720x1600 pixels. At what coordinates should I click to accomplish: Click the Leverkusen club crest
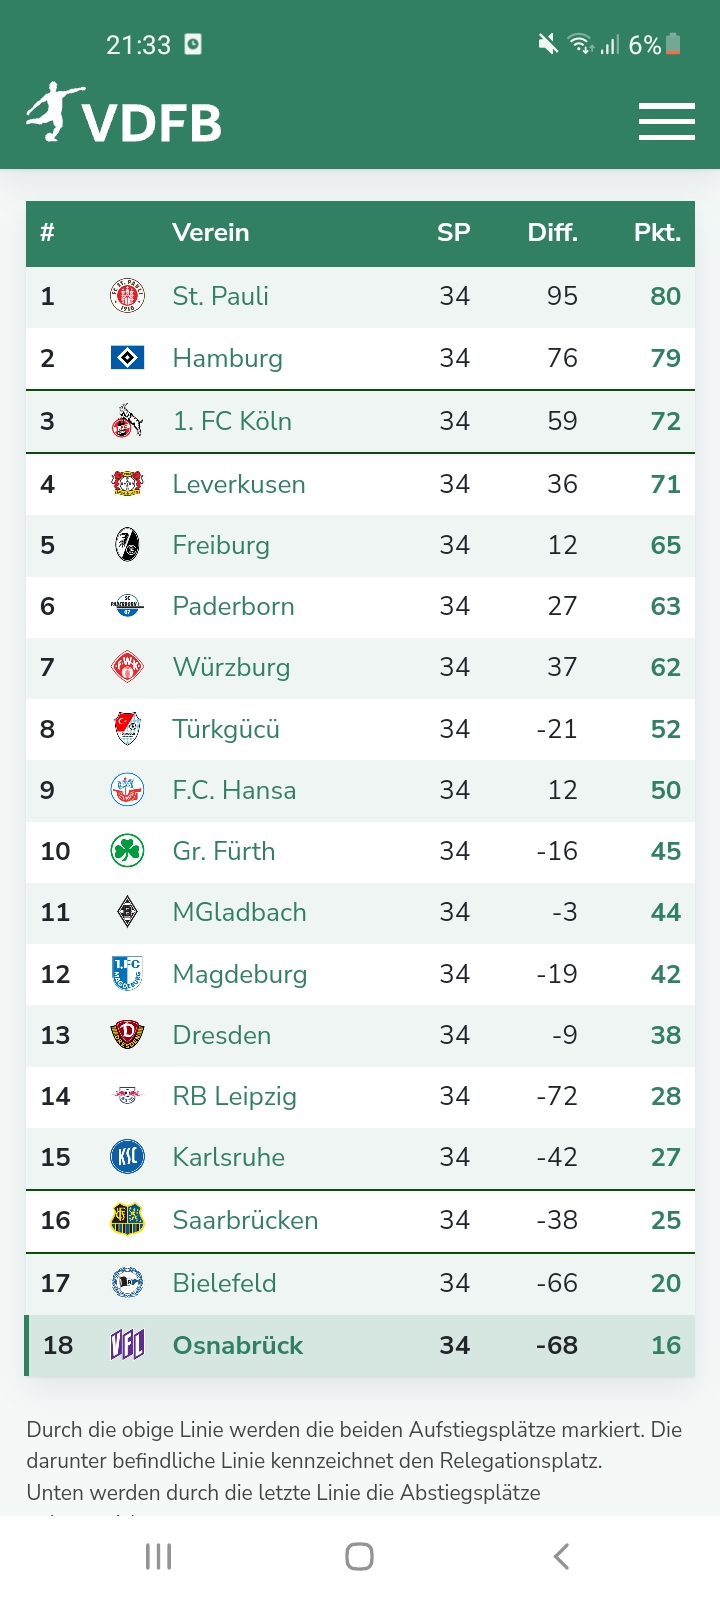tap(127, 484)
